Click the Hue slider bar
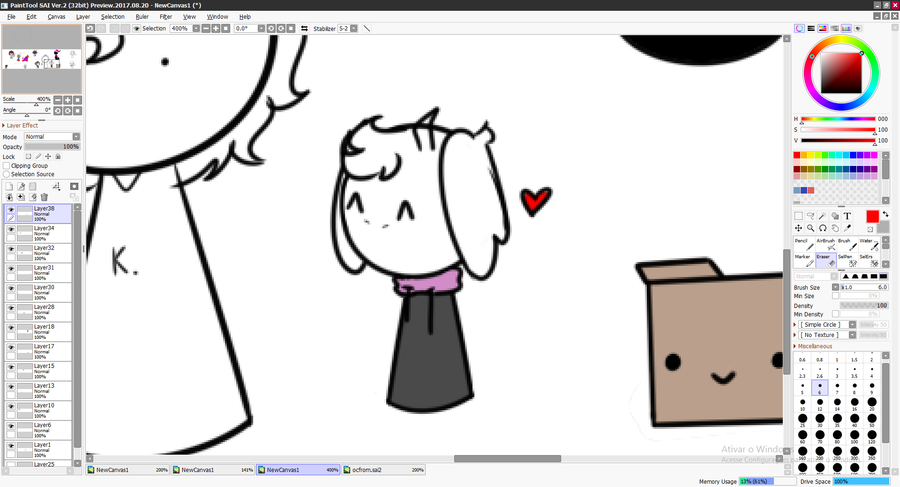 (838, 119)
